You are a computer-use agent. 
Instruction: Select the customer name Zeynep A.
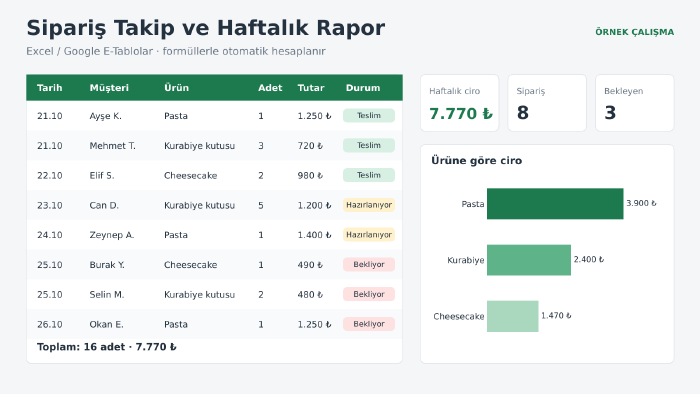(112, 235)
